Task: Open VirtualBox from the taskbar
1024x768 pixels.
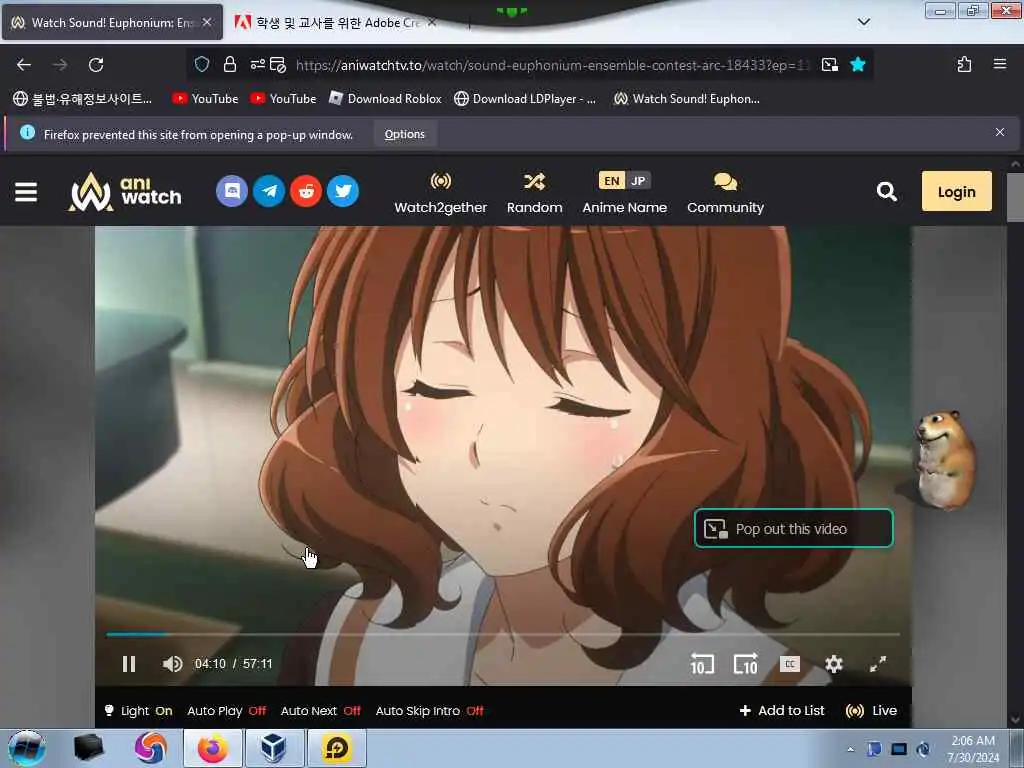Action: pyautogui.click(x=274, y=748)
